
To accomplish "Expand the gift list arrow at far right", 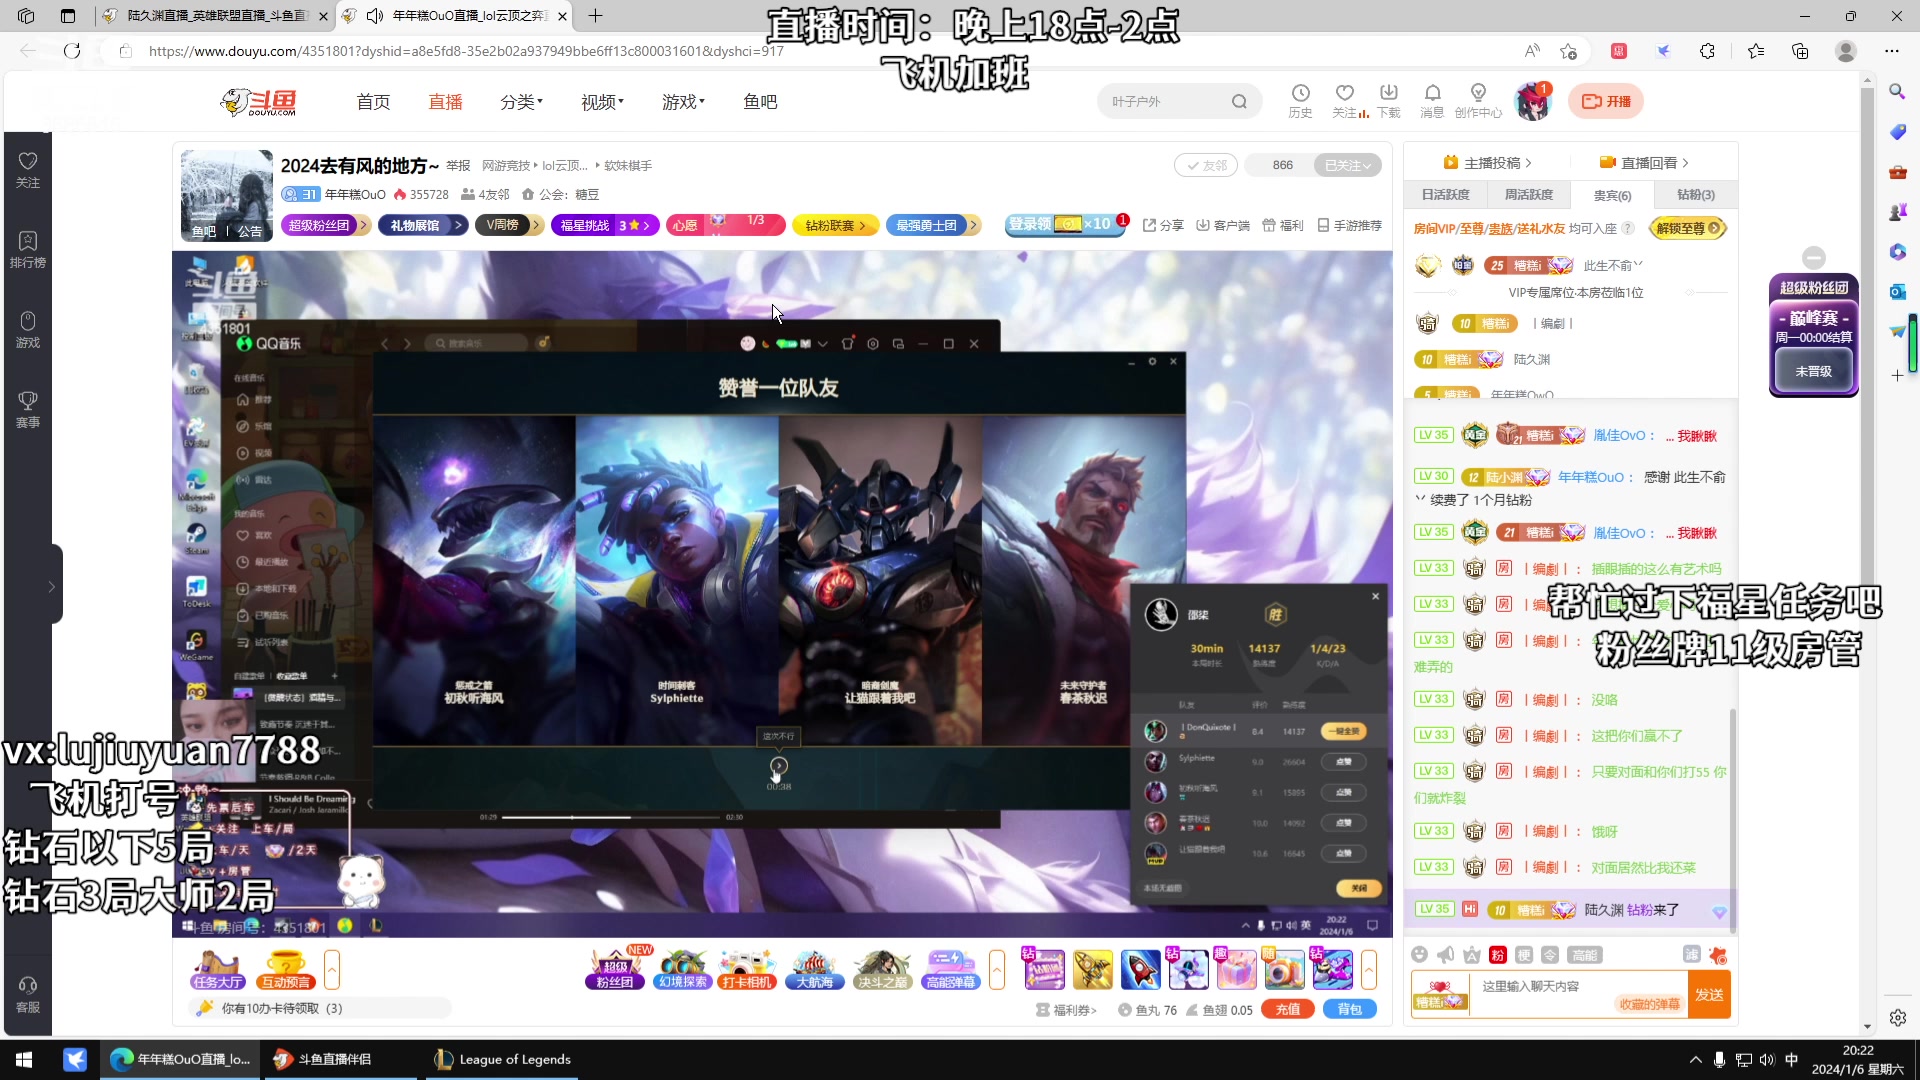I will coord(1369,970).
